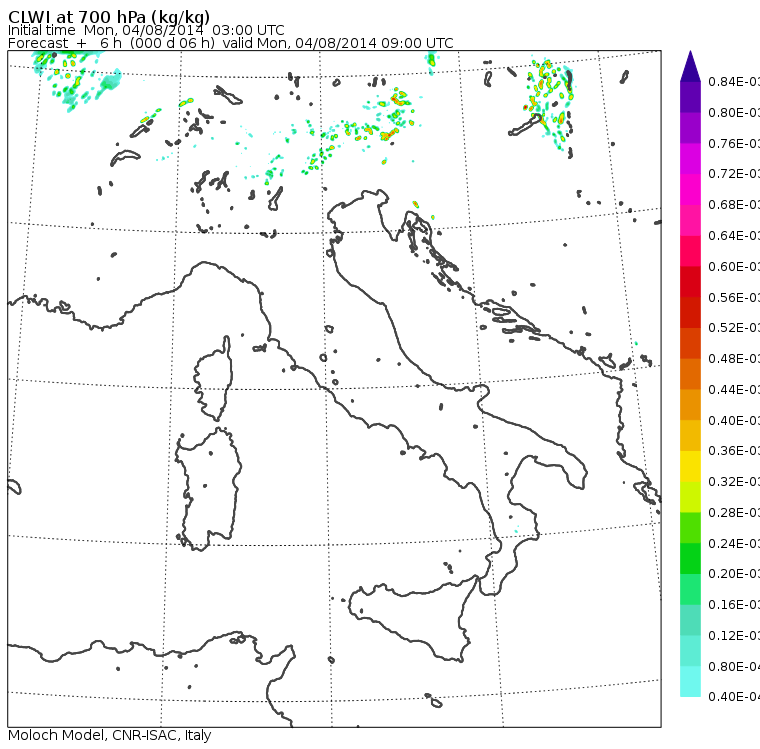Select the yellow band between 0.32E-03 and 0.36E-03

[690, 466]
